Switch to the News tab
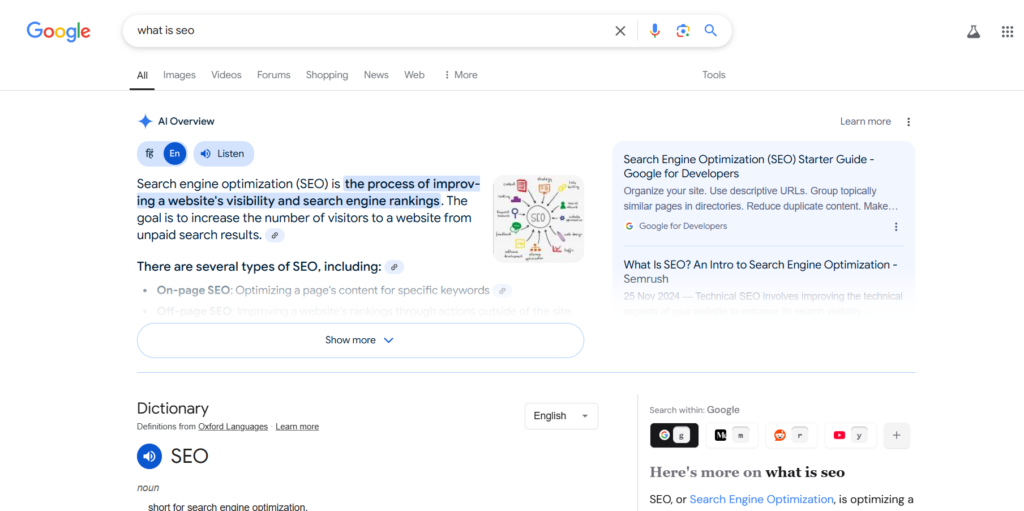The image size is (1024, 511). pyautogui.click(x=376, y=75)
